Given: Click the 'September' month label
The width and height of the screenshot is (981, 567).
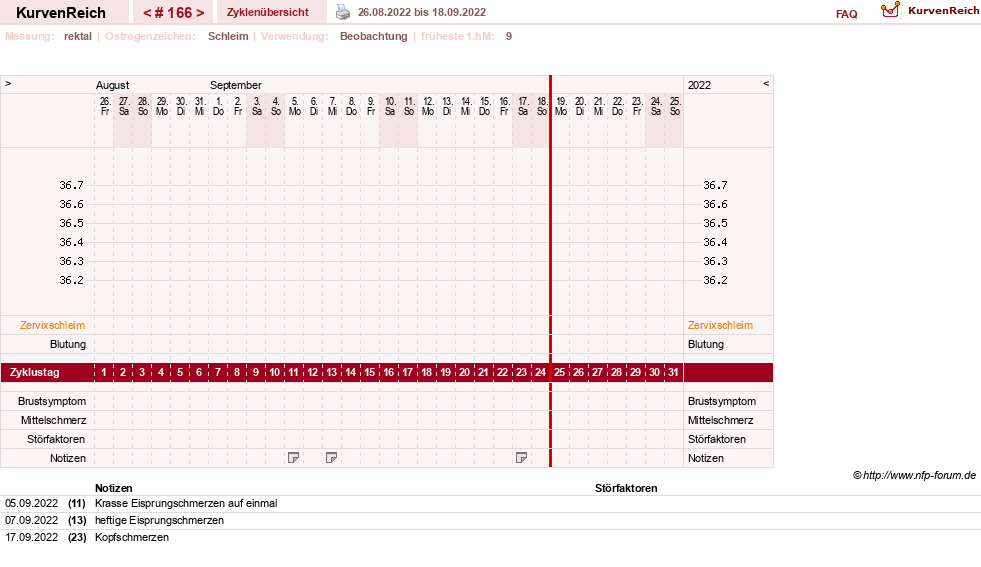Looking at the screenshot, I should click(236, 85).
